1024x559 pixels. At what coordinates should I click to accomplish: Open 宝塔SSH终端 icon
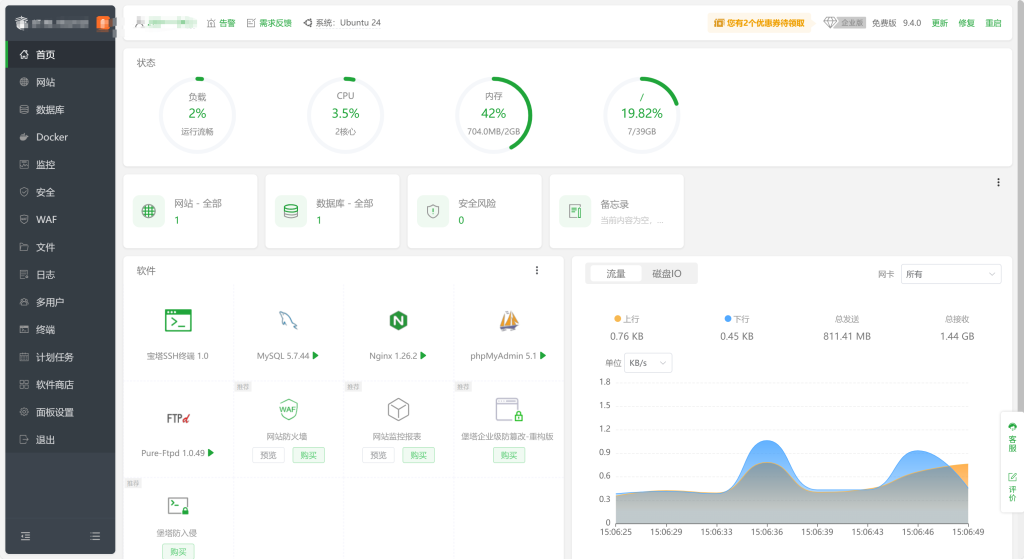tap(178, 321)
